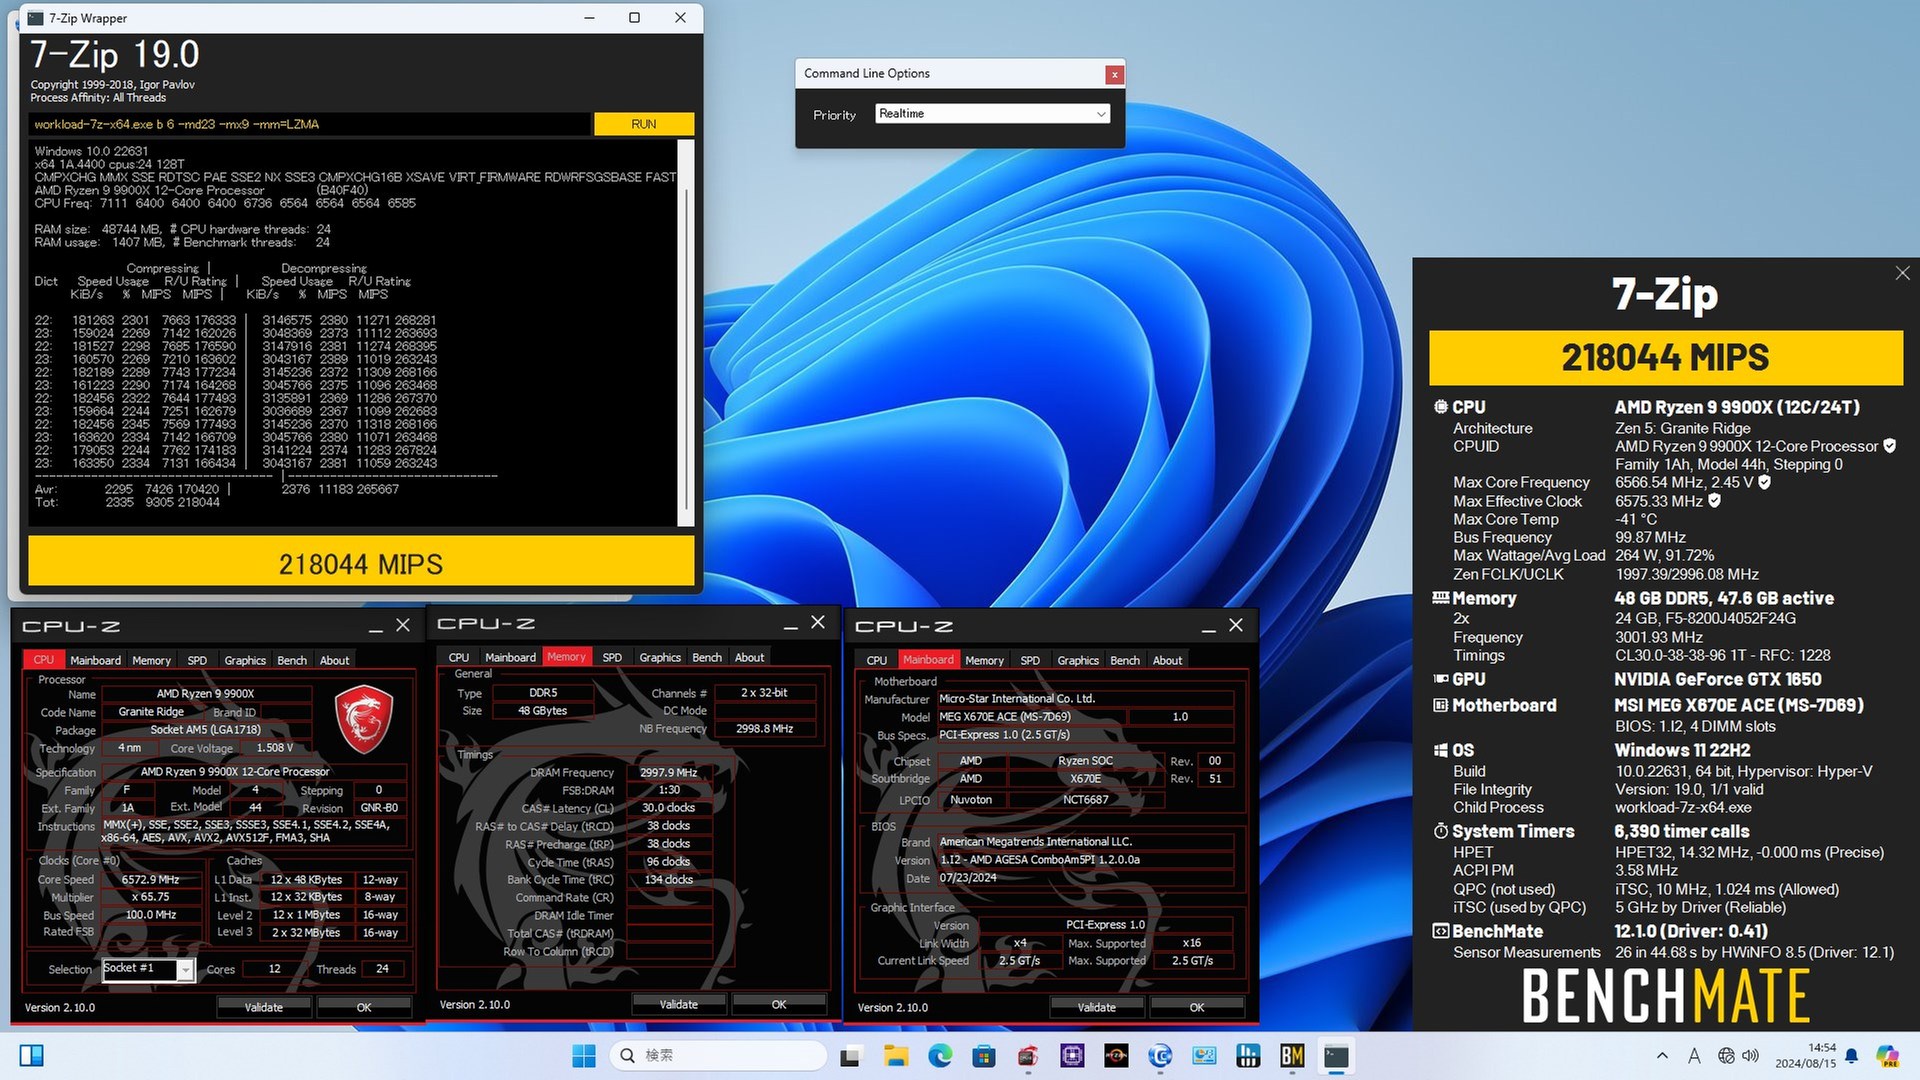Open the Windows Start menu
The height and width of the screenshot is (1080, 1920).
584,1055
